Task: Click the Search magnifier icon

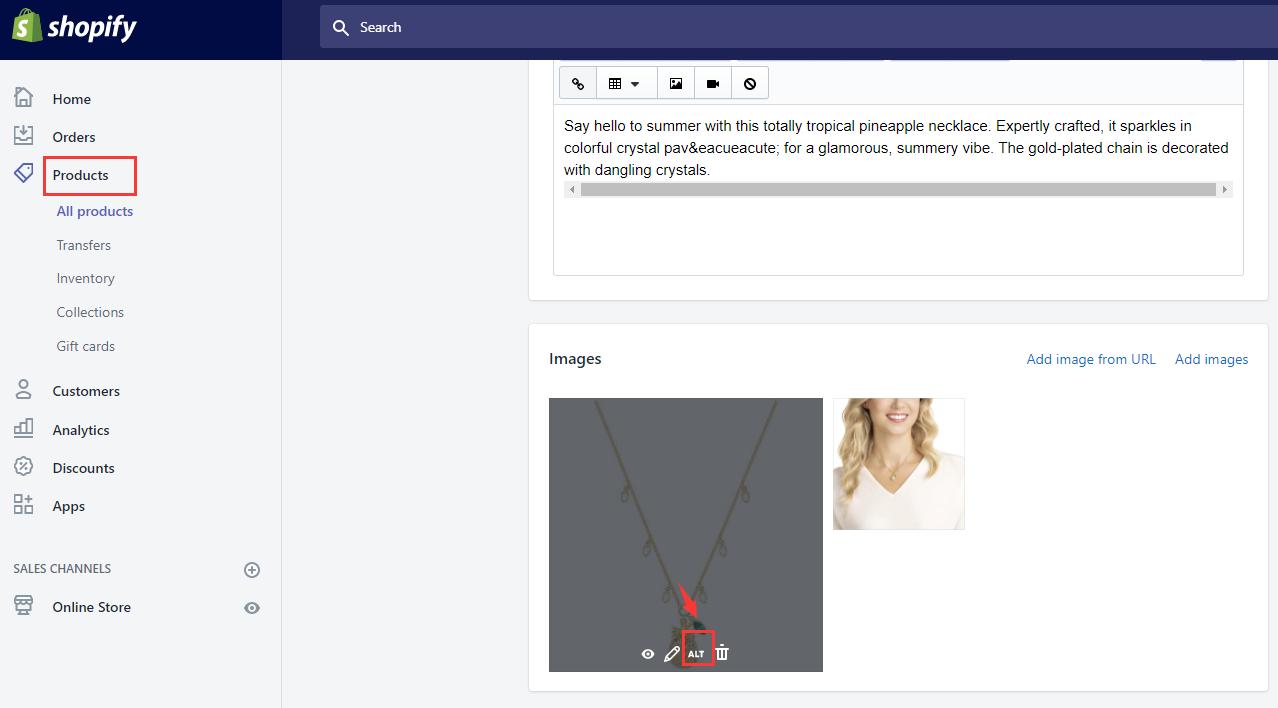Action: (x=340, y=27)
